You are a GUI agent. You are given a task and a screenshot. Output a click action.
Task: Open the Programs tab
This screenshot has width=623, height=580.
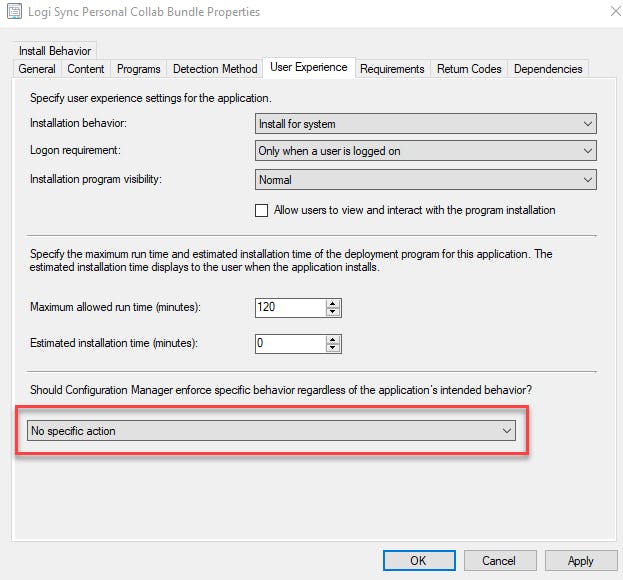click(x=139, y=69)
